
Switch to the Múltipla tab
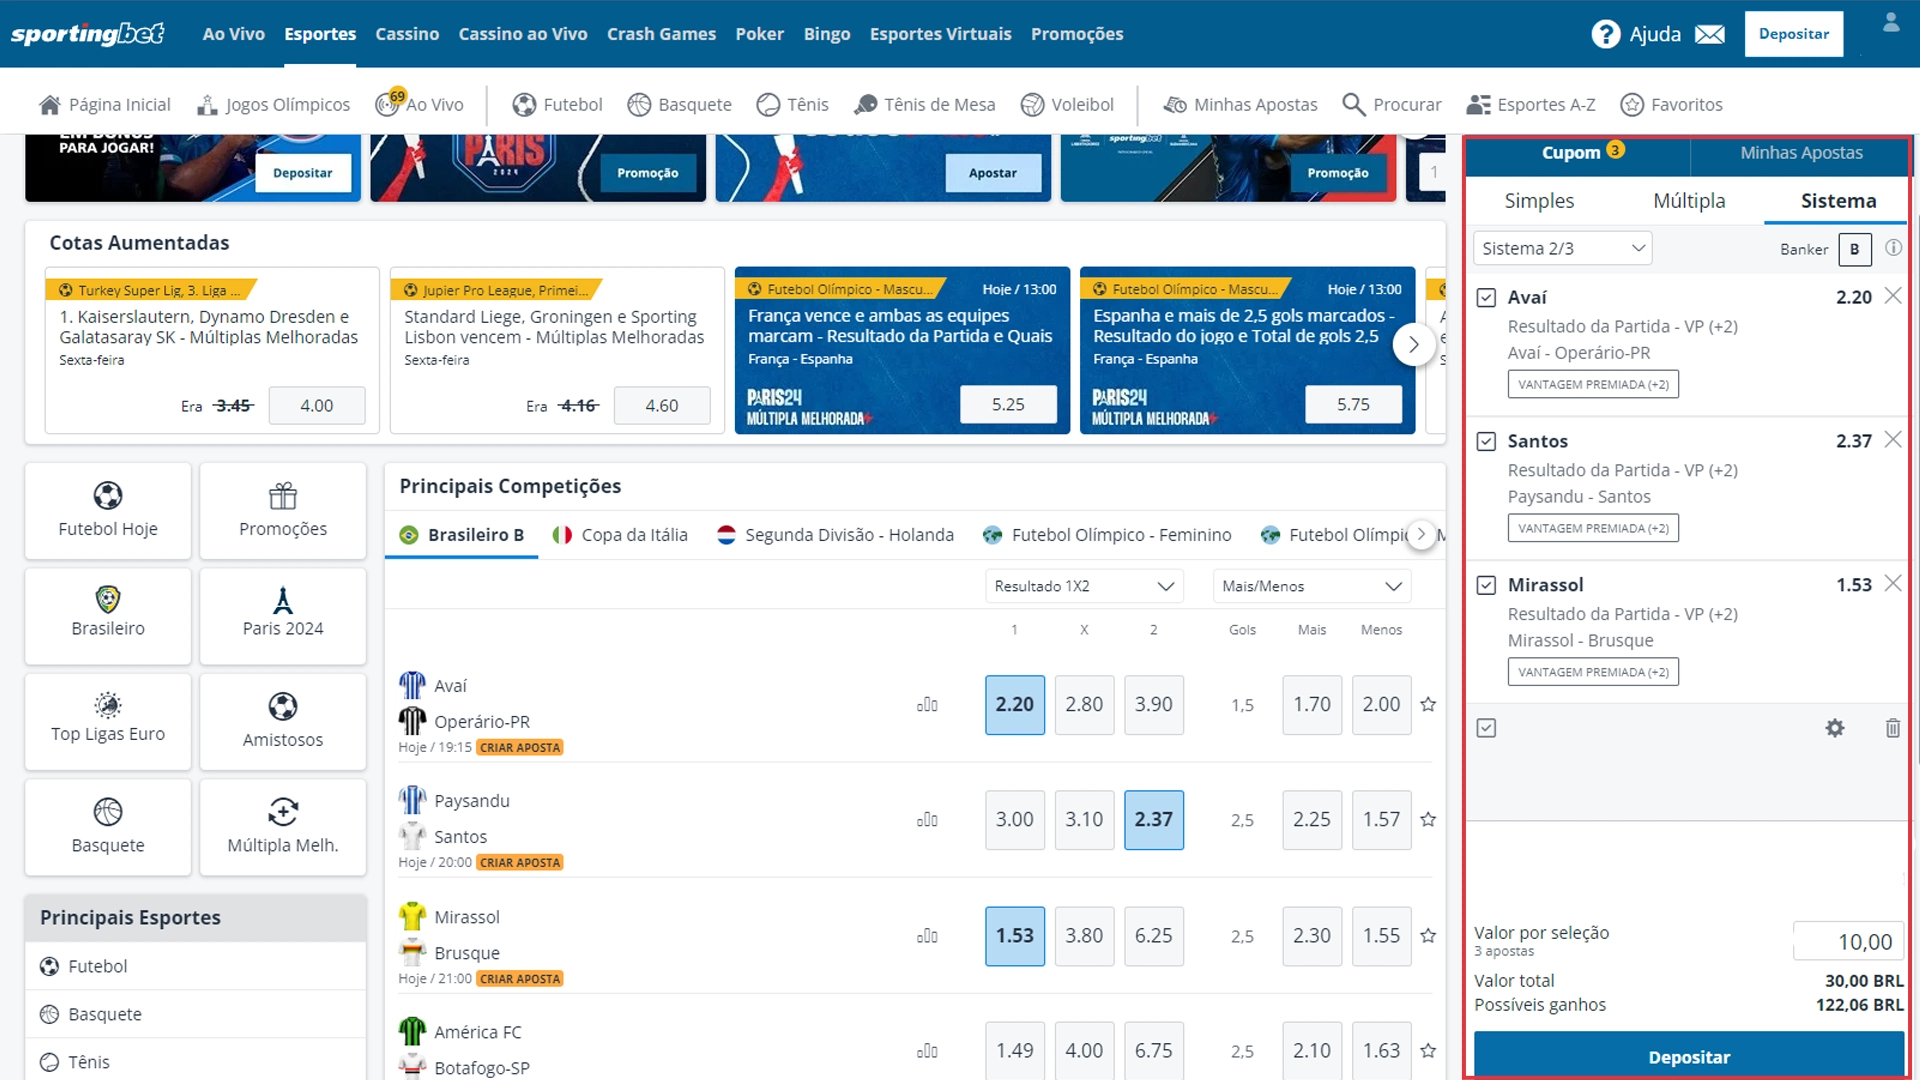point(1689,200)
